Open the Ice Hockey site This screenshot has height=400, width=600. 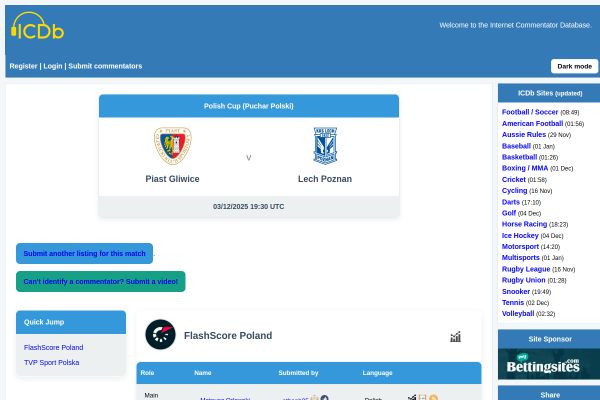520,236
